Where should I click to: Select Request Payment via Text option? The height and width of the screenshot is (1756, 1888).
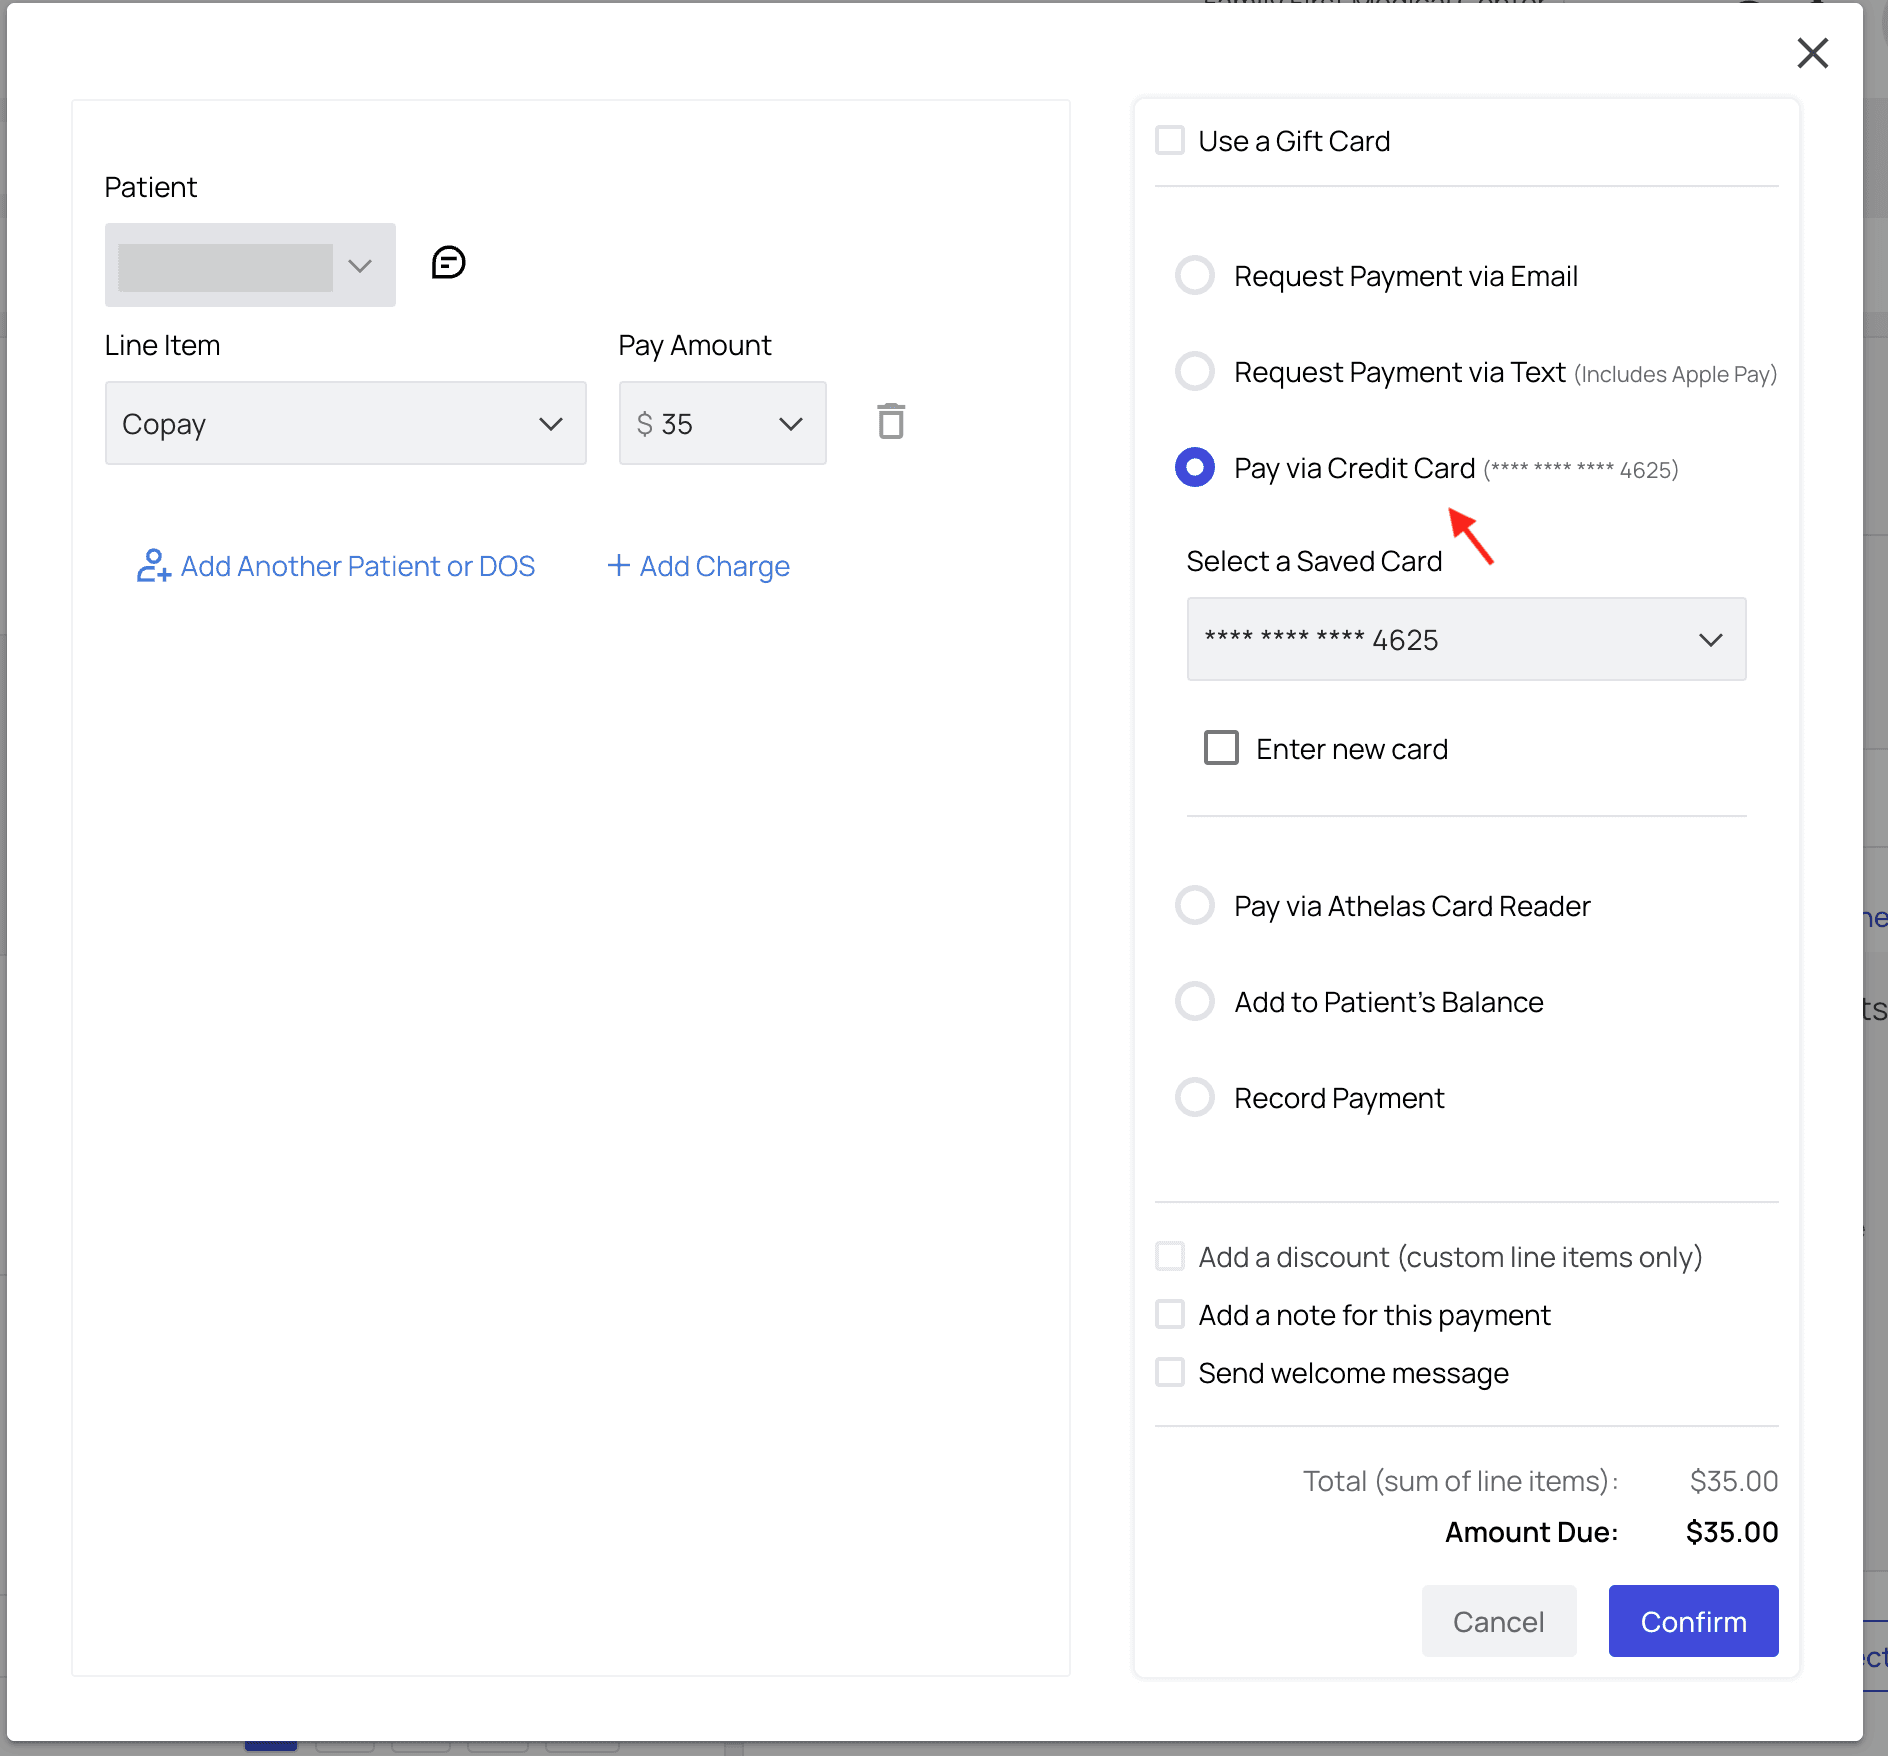click(x=1195, y=372)
